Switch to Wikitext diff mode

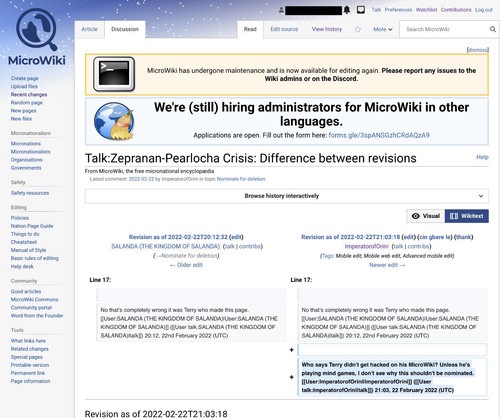tap(467, 216)
